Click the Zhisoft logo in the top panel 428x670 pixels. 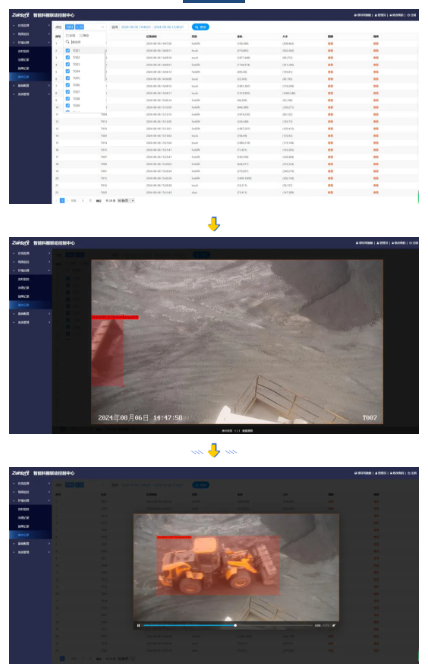point(21,15)
